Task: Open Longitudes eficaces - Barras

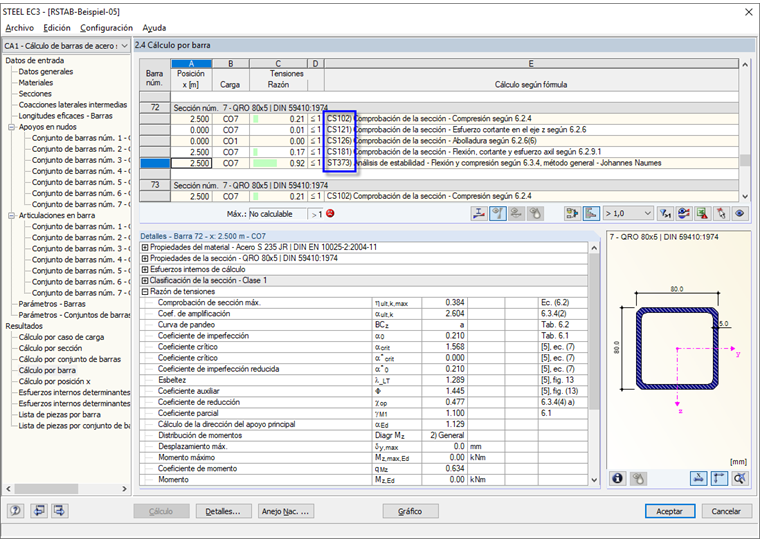Action: (x=65, y=116)
